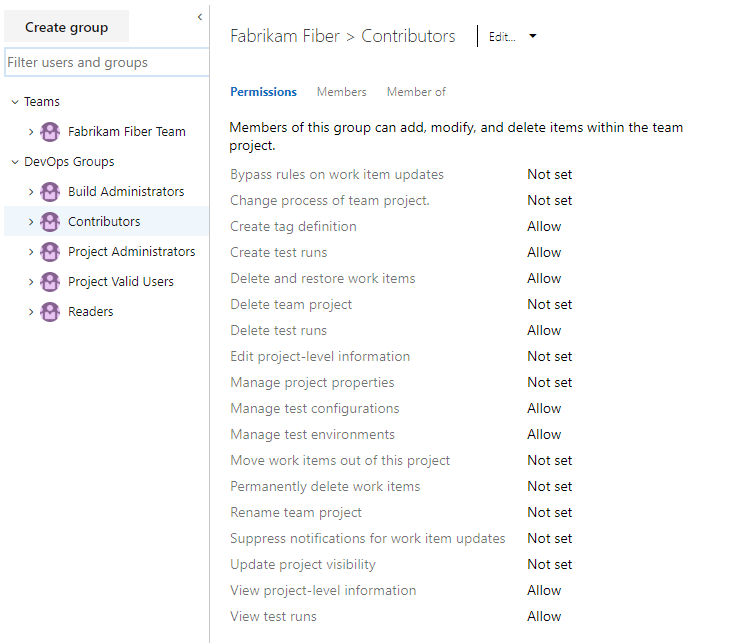Image resolution: width=740 pixels, height=643 pixels.
Task: Click the Create group button
Action: coord(67,27)
